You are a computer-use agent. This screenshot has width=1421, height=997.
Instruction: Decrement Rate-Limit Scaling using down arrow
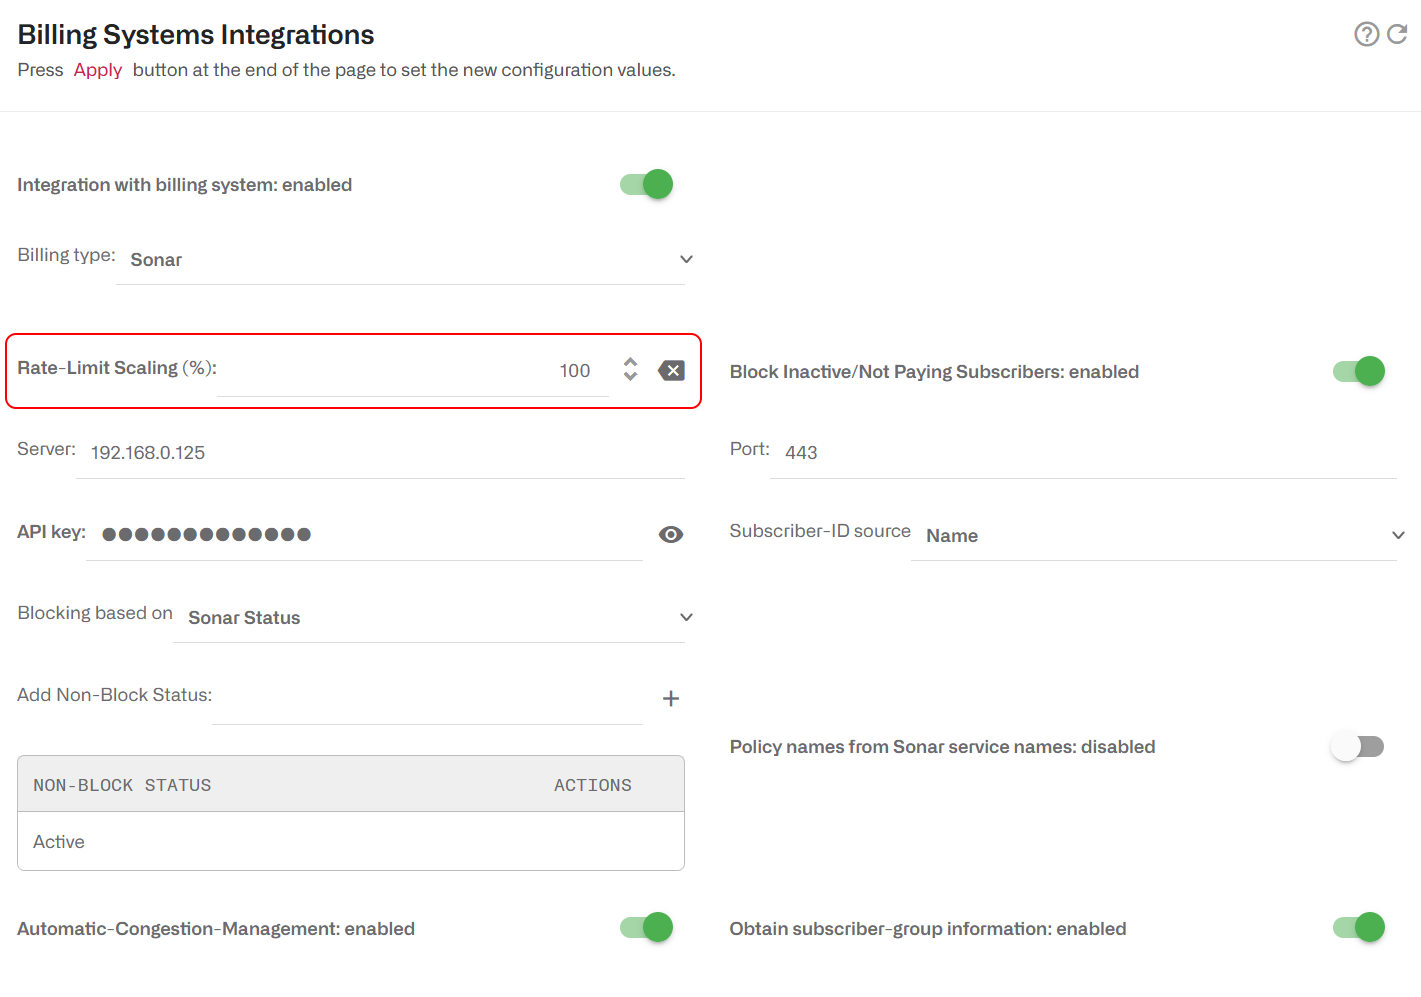630,377
